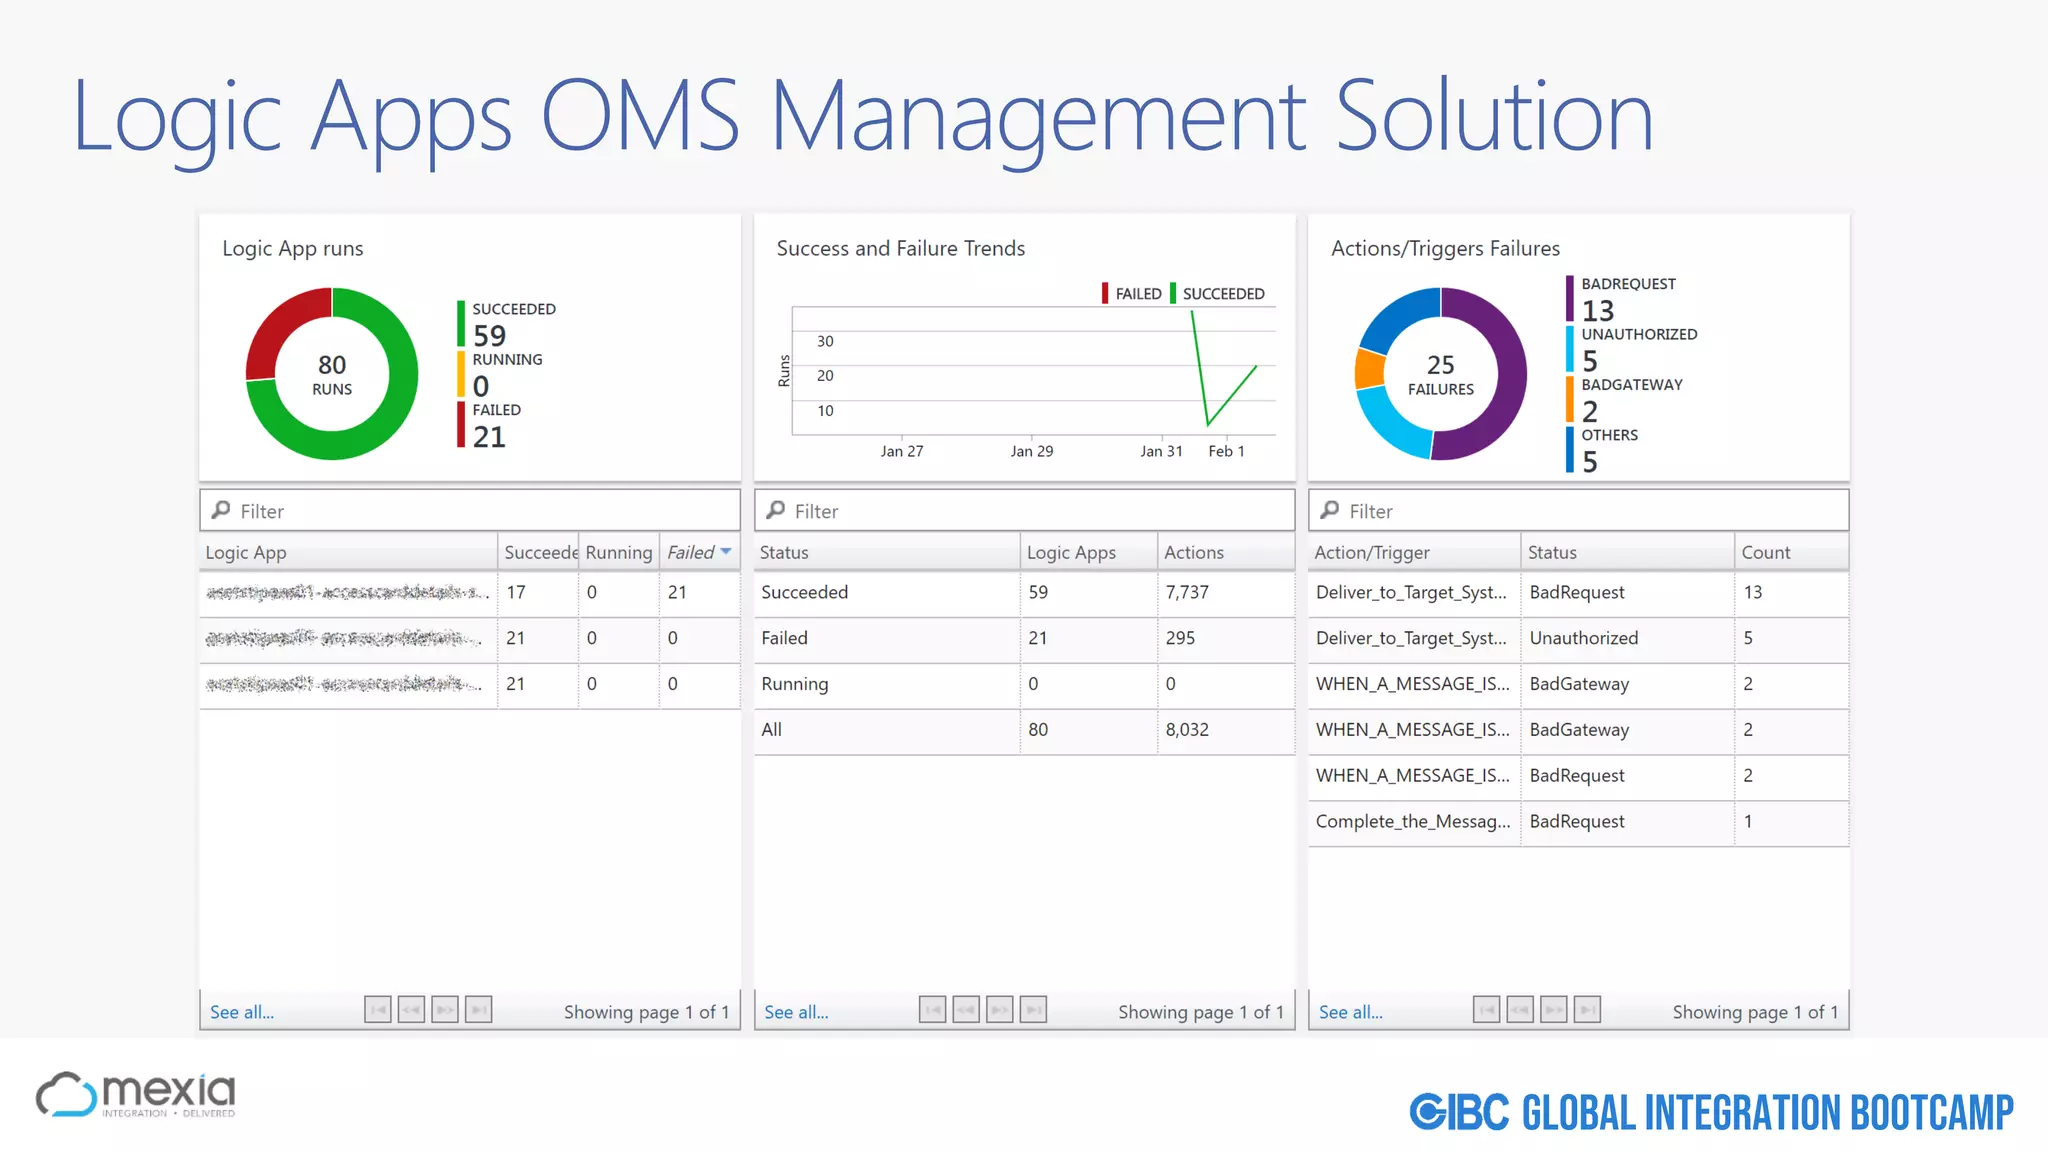Click last-page button in Success and Failure Trends pager

click(x=1033, y=1010)
